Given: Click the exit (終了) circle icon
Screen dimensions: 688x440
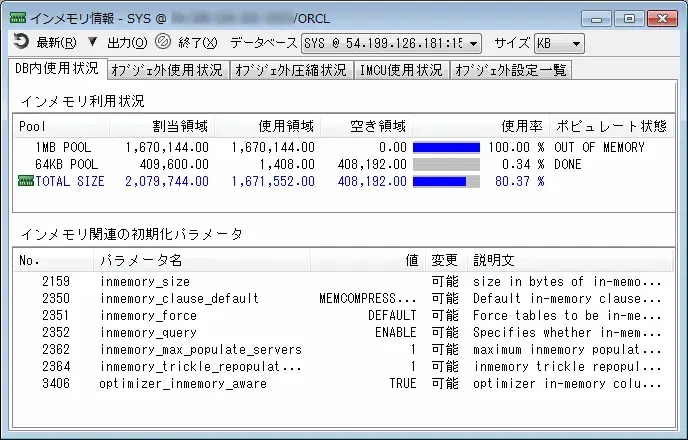Looking at the screenshot, I should click(x=163, y=43).
